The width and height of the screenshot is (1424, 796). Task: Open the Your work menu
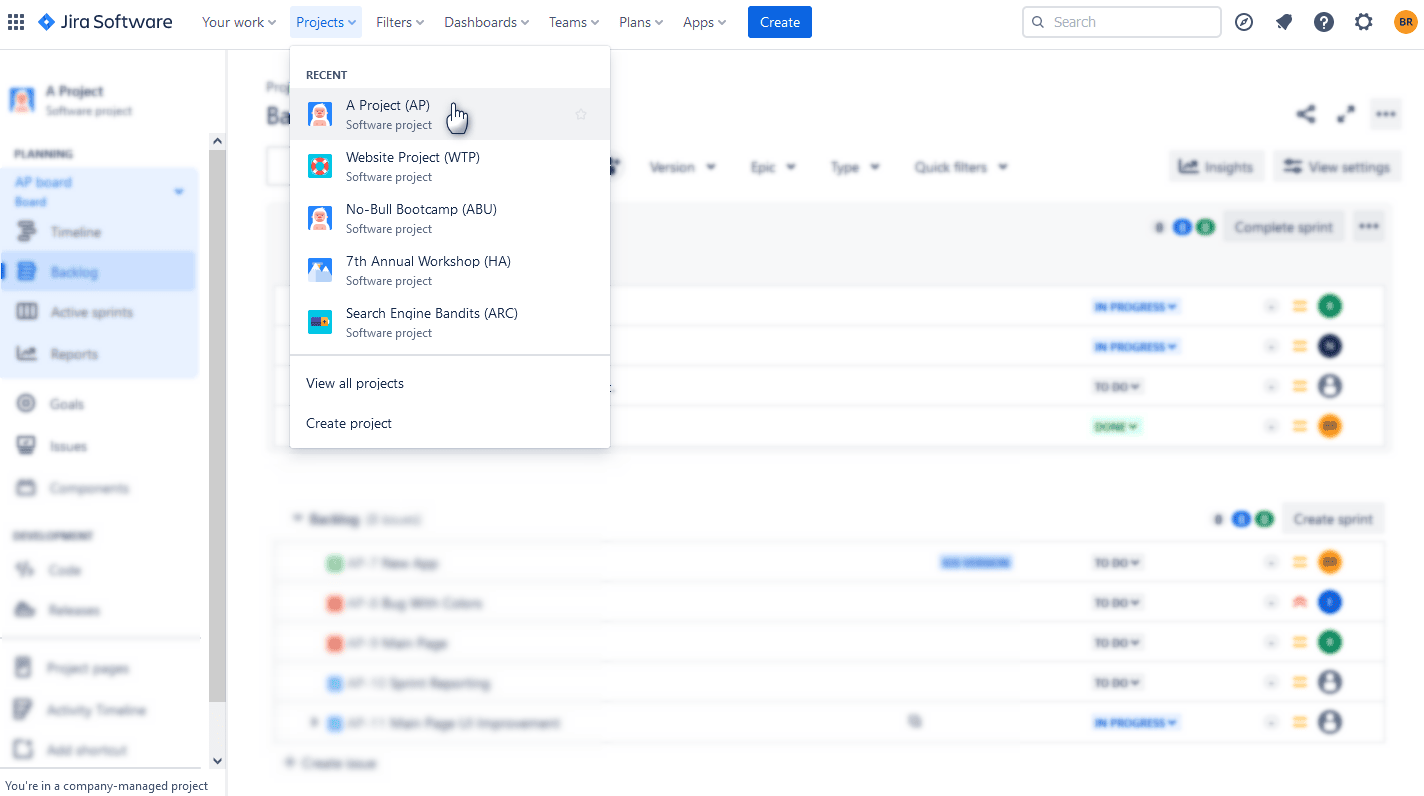(x=239, y=22)
